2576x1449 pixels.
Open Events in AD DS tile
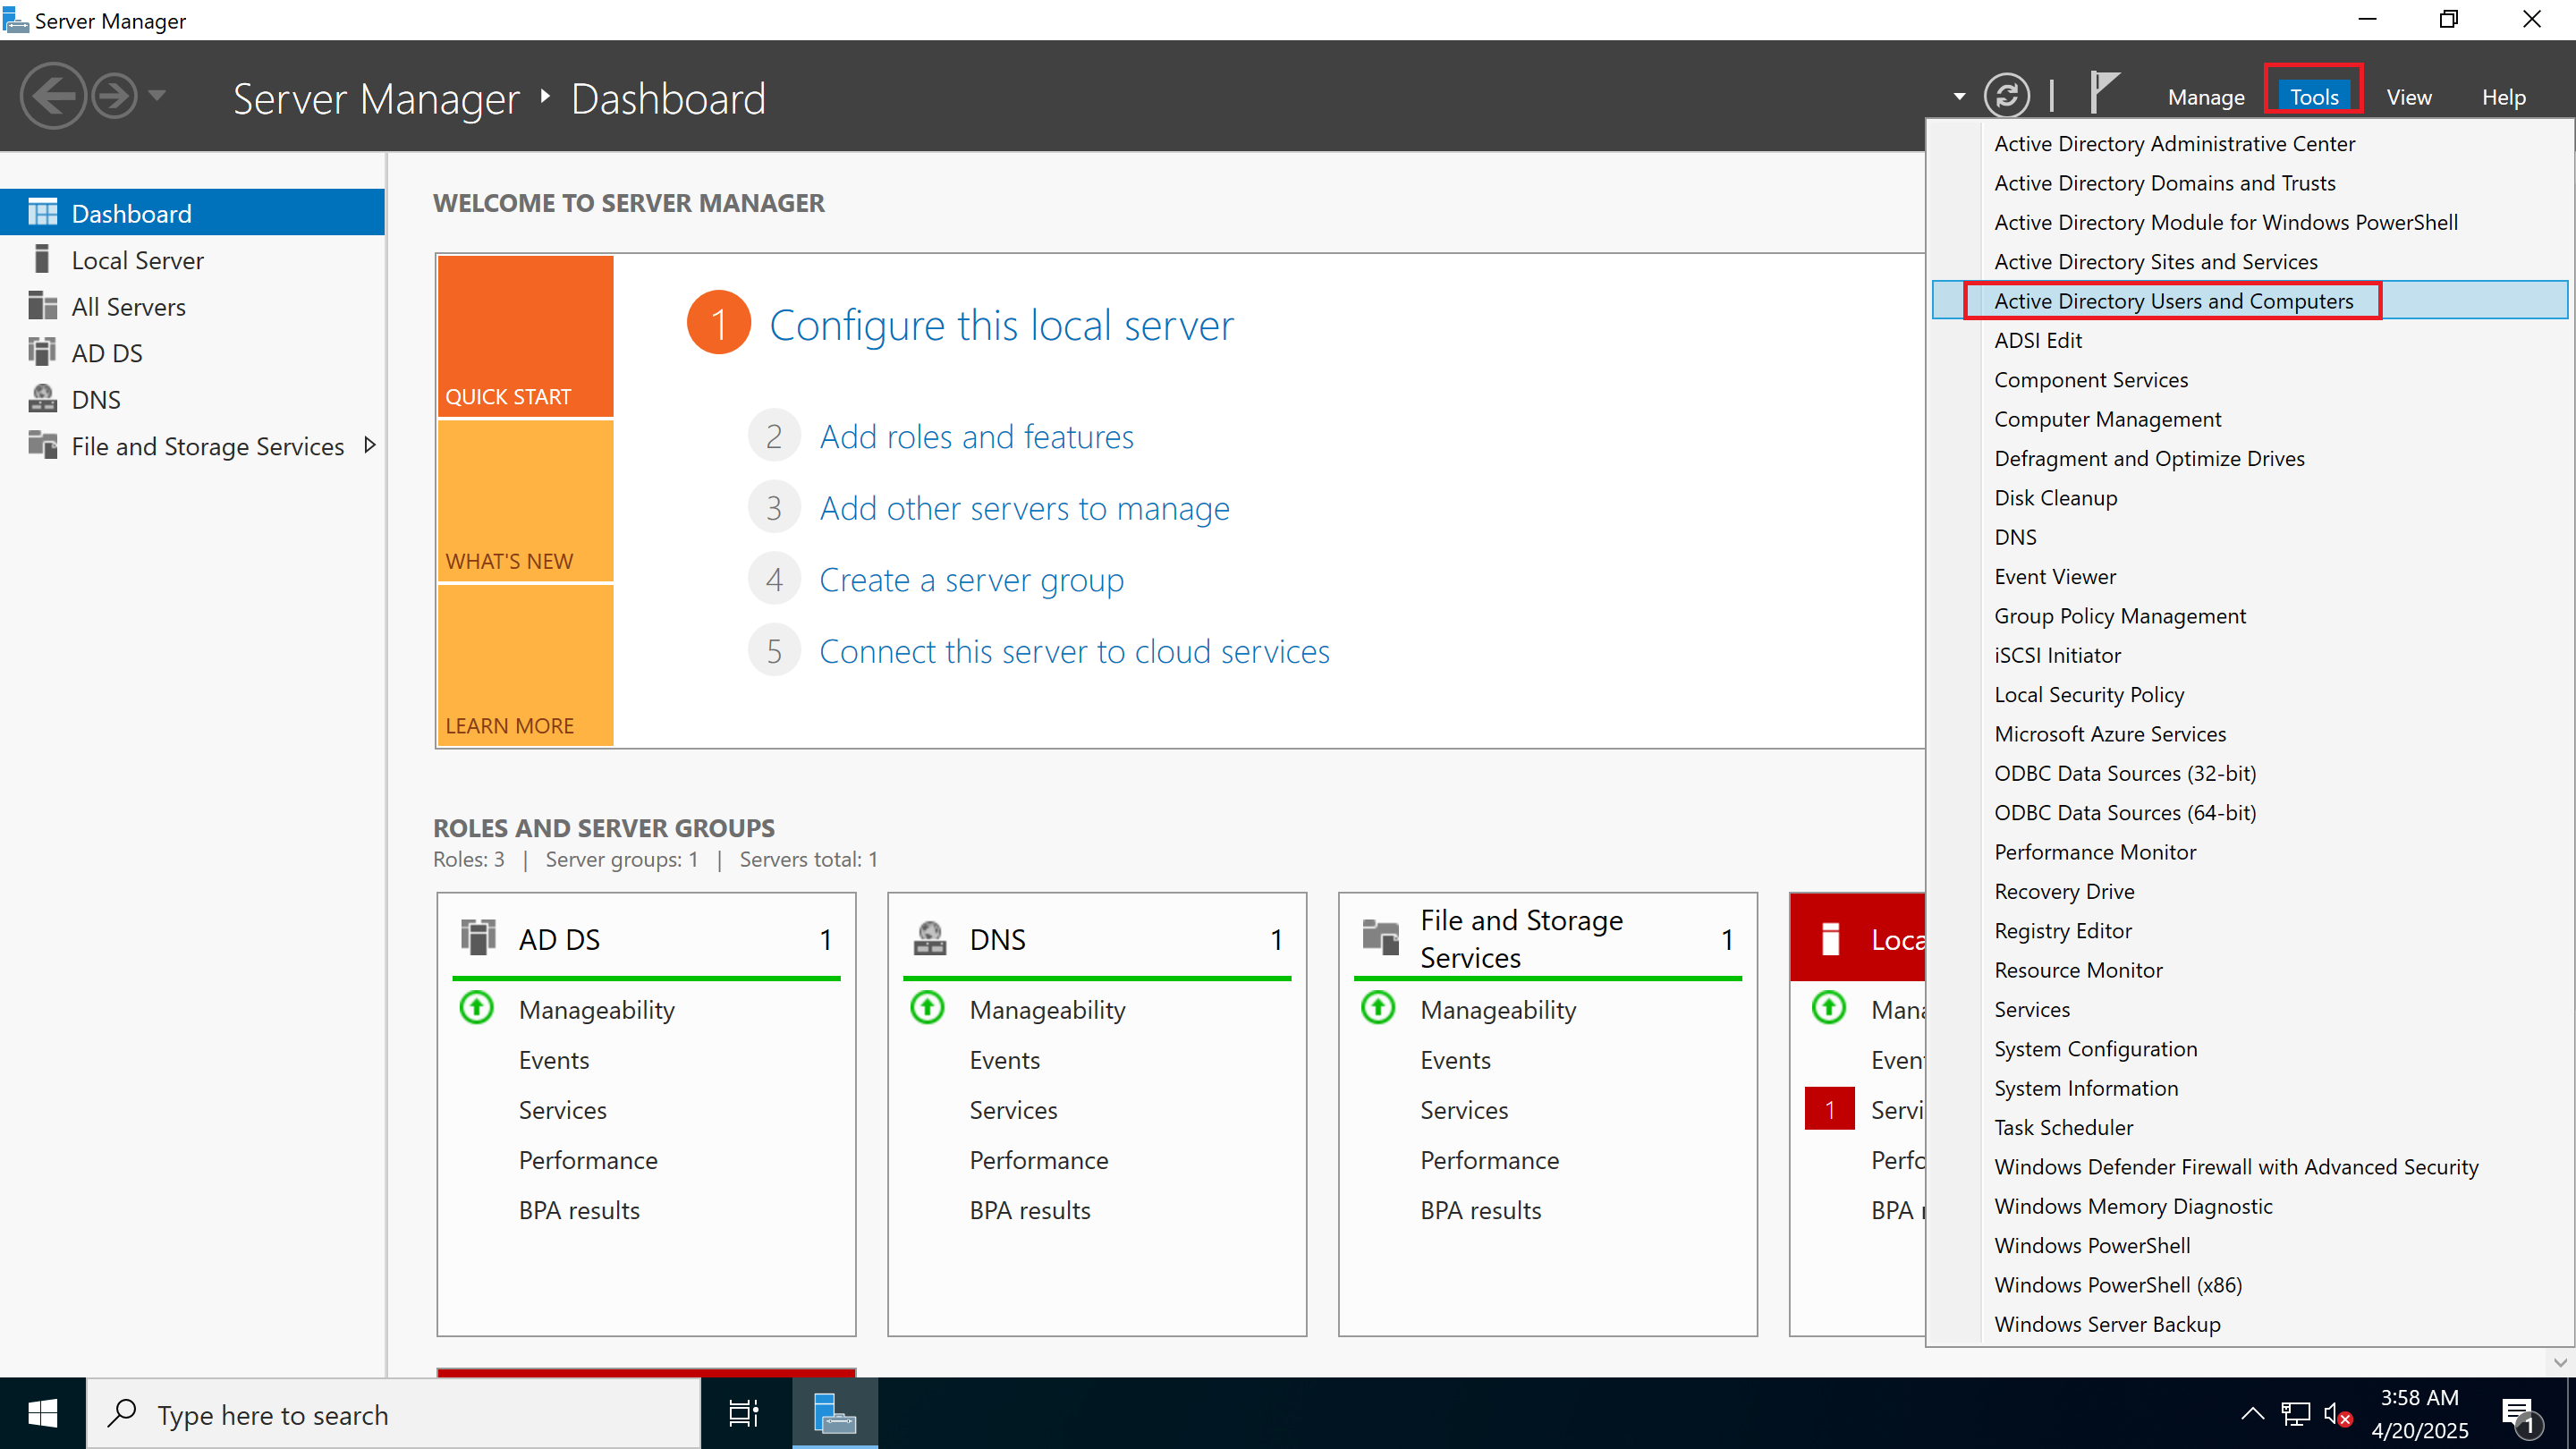(x=553, y=1060)
